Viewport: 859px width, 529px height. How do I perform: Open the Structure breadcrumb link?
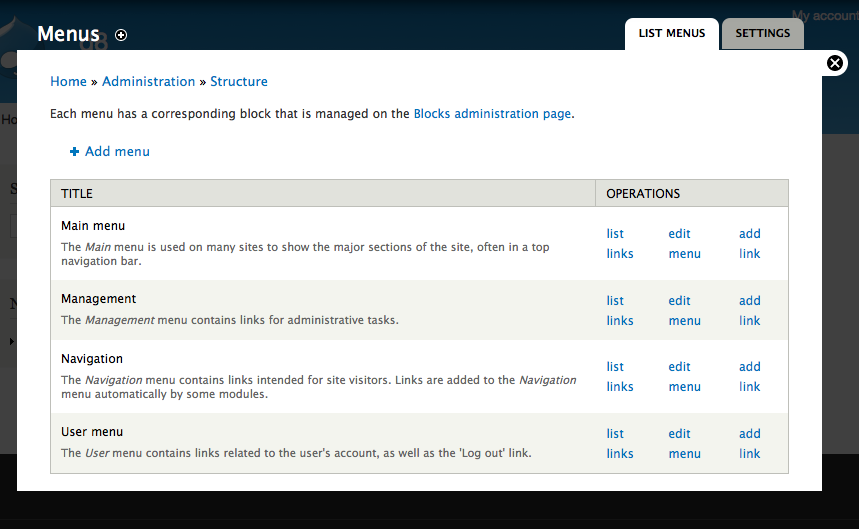[x=239, y=82]
